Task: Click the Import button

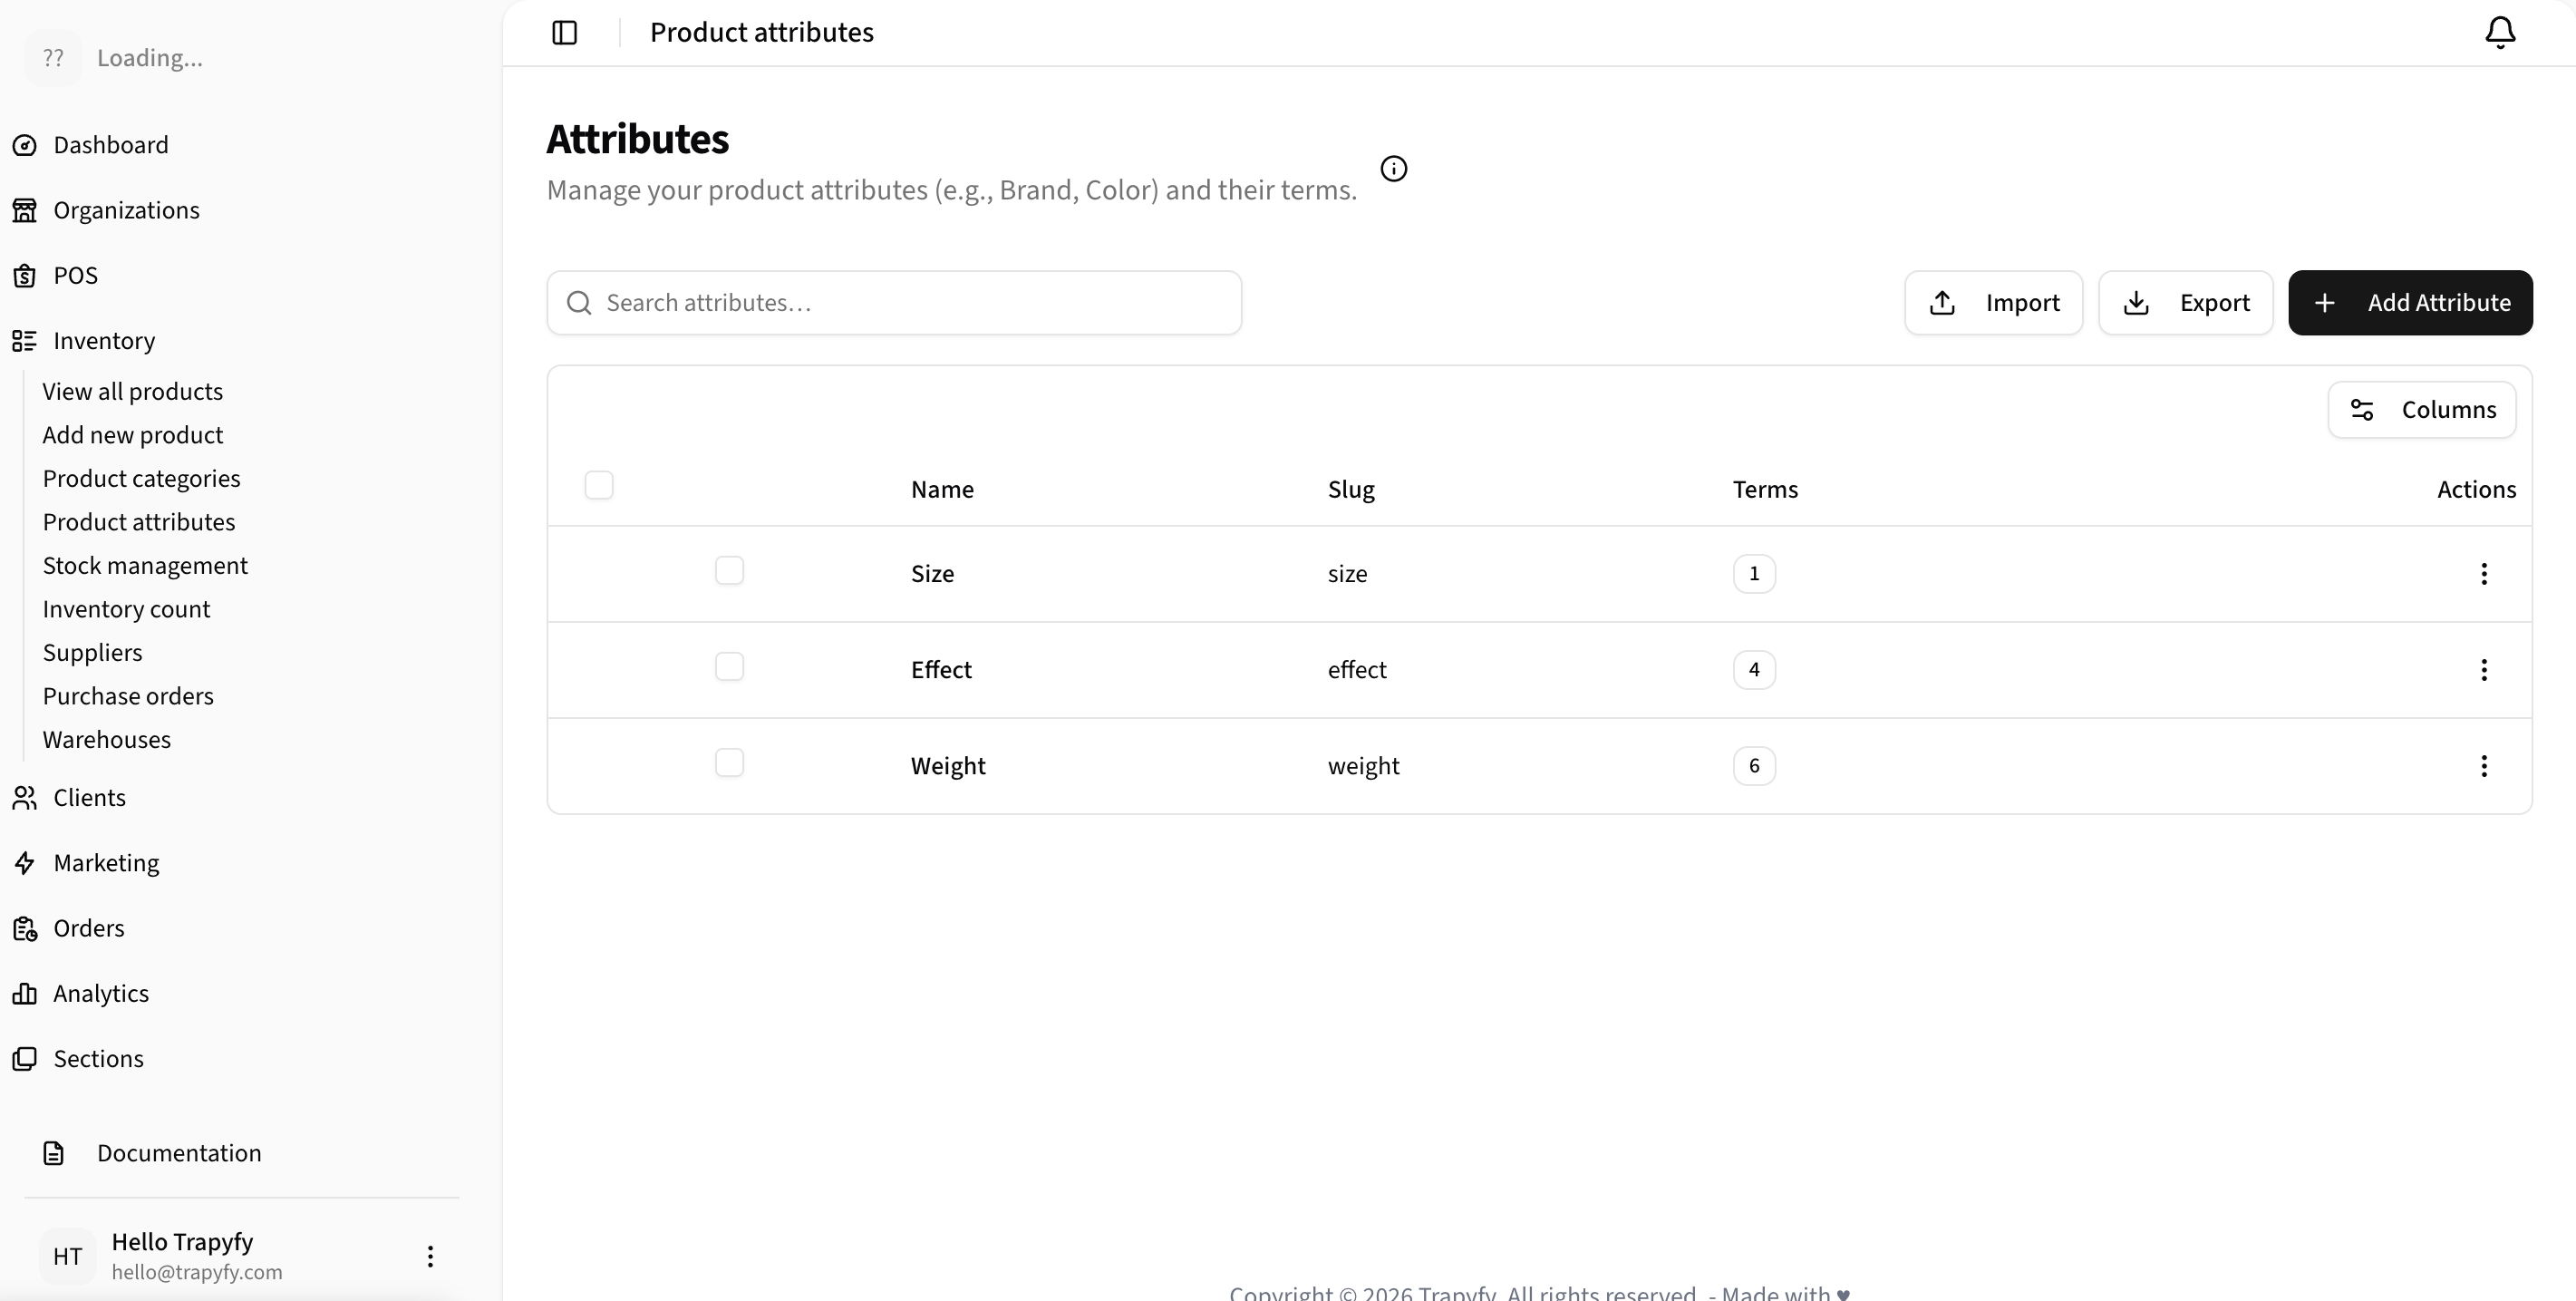Action: pos(1993,303)
